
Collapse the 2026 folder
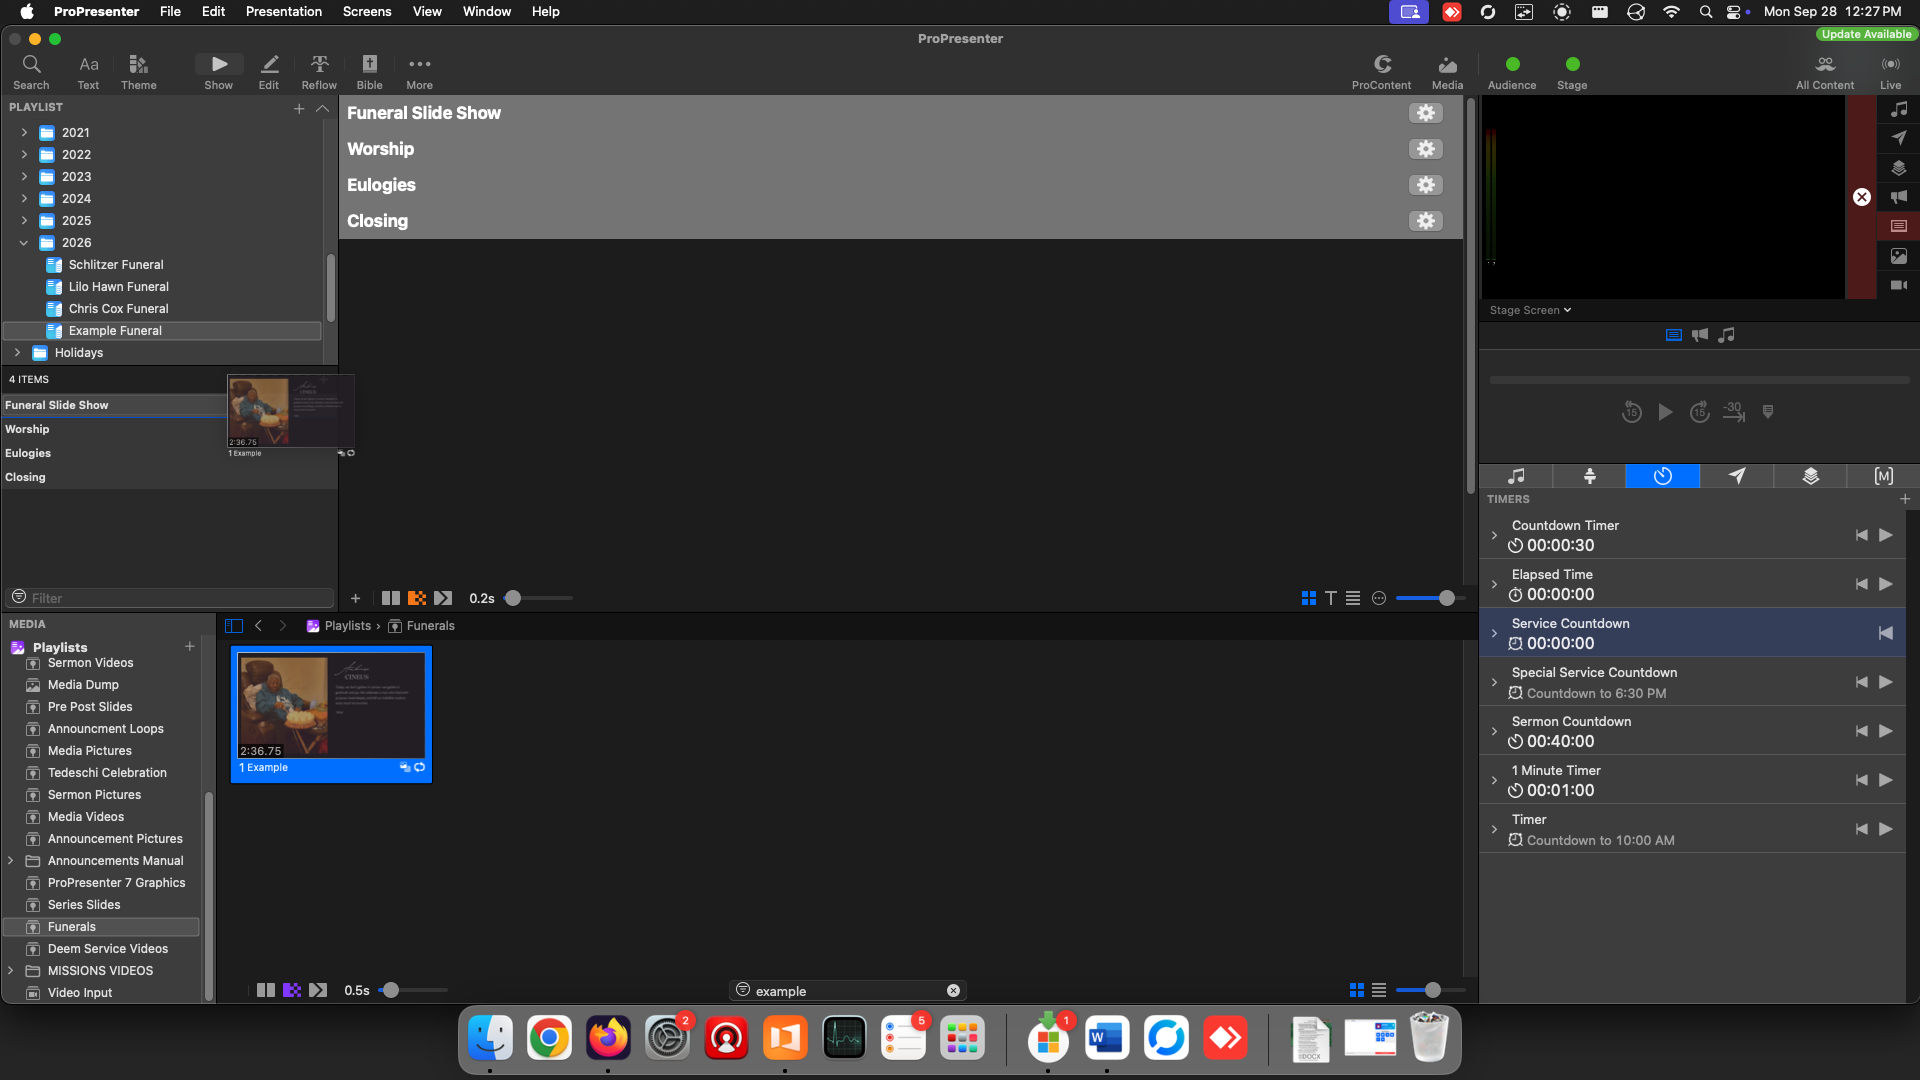point(24,243)
